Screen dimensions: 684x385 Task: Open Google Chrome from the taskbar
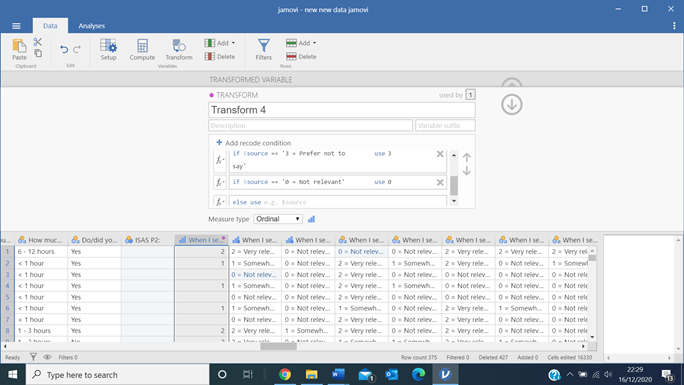[x=285, y=375]
